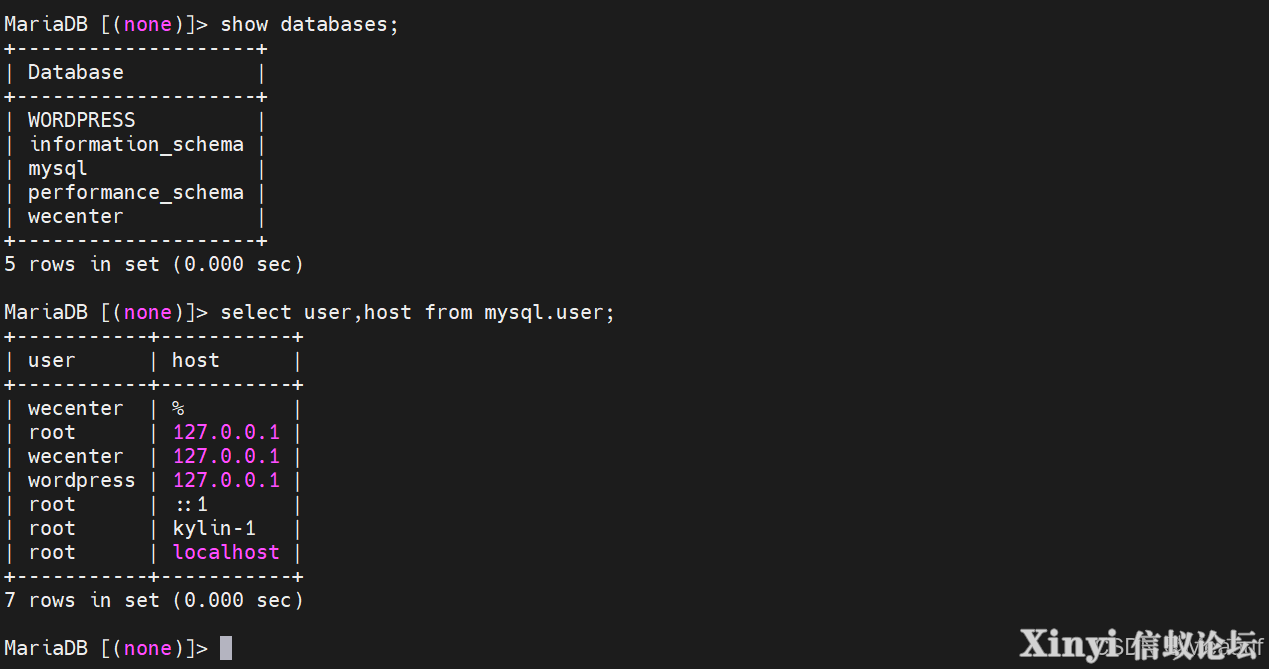This screenshot has width=1269, height=669.
Task: Click the information_schema database entry
Action: tap(136, 144)
